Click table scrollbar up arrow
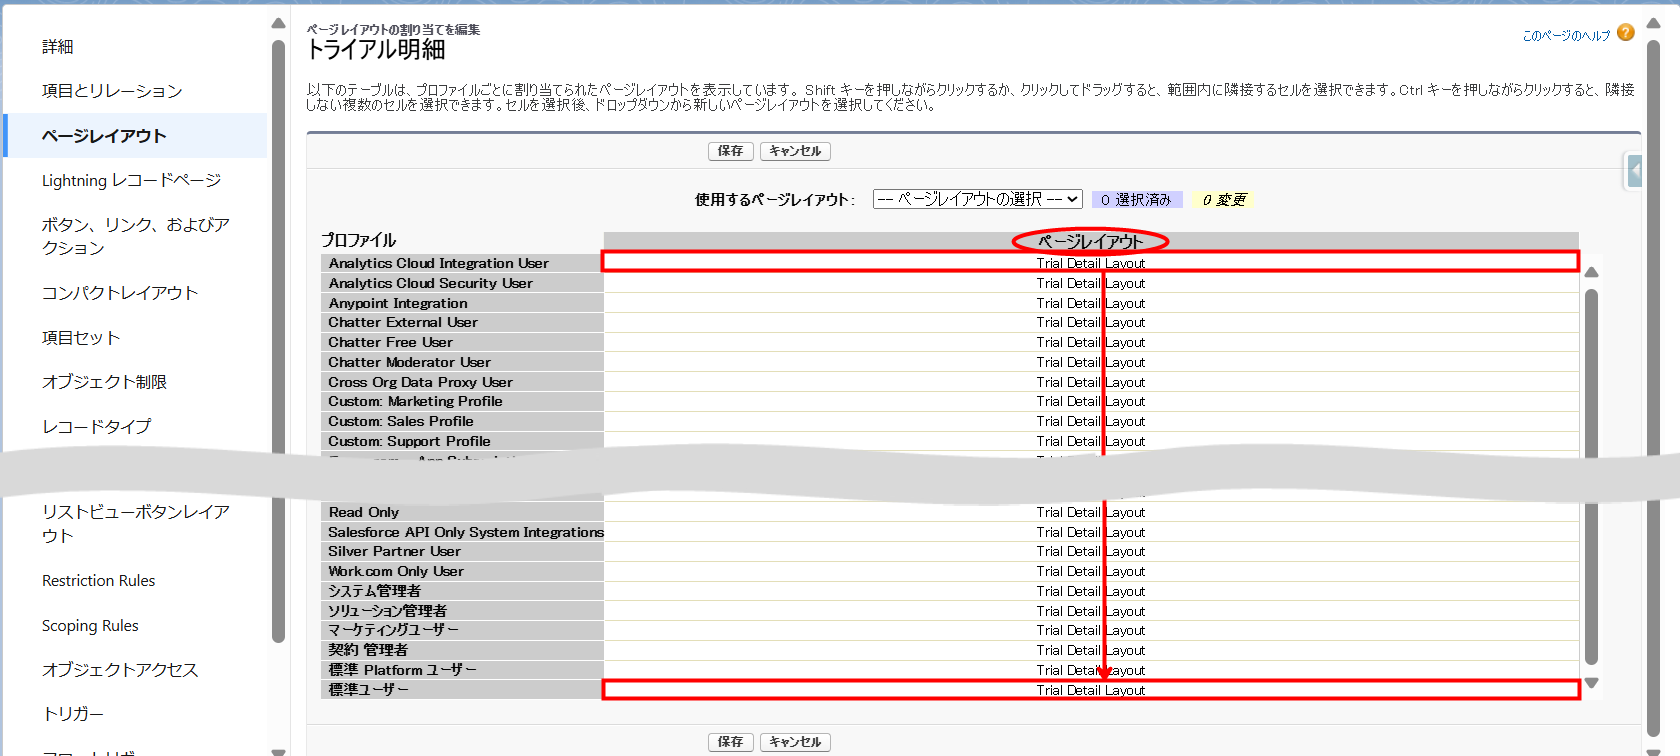This screenshot has width=1680, height=756. 1591,272
